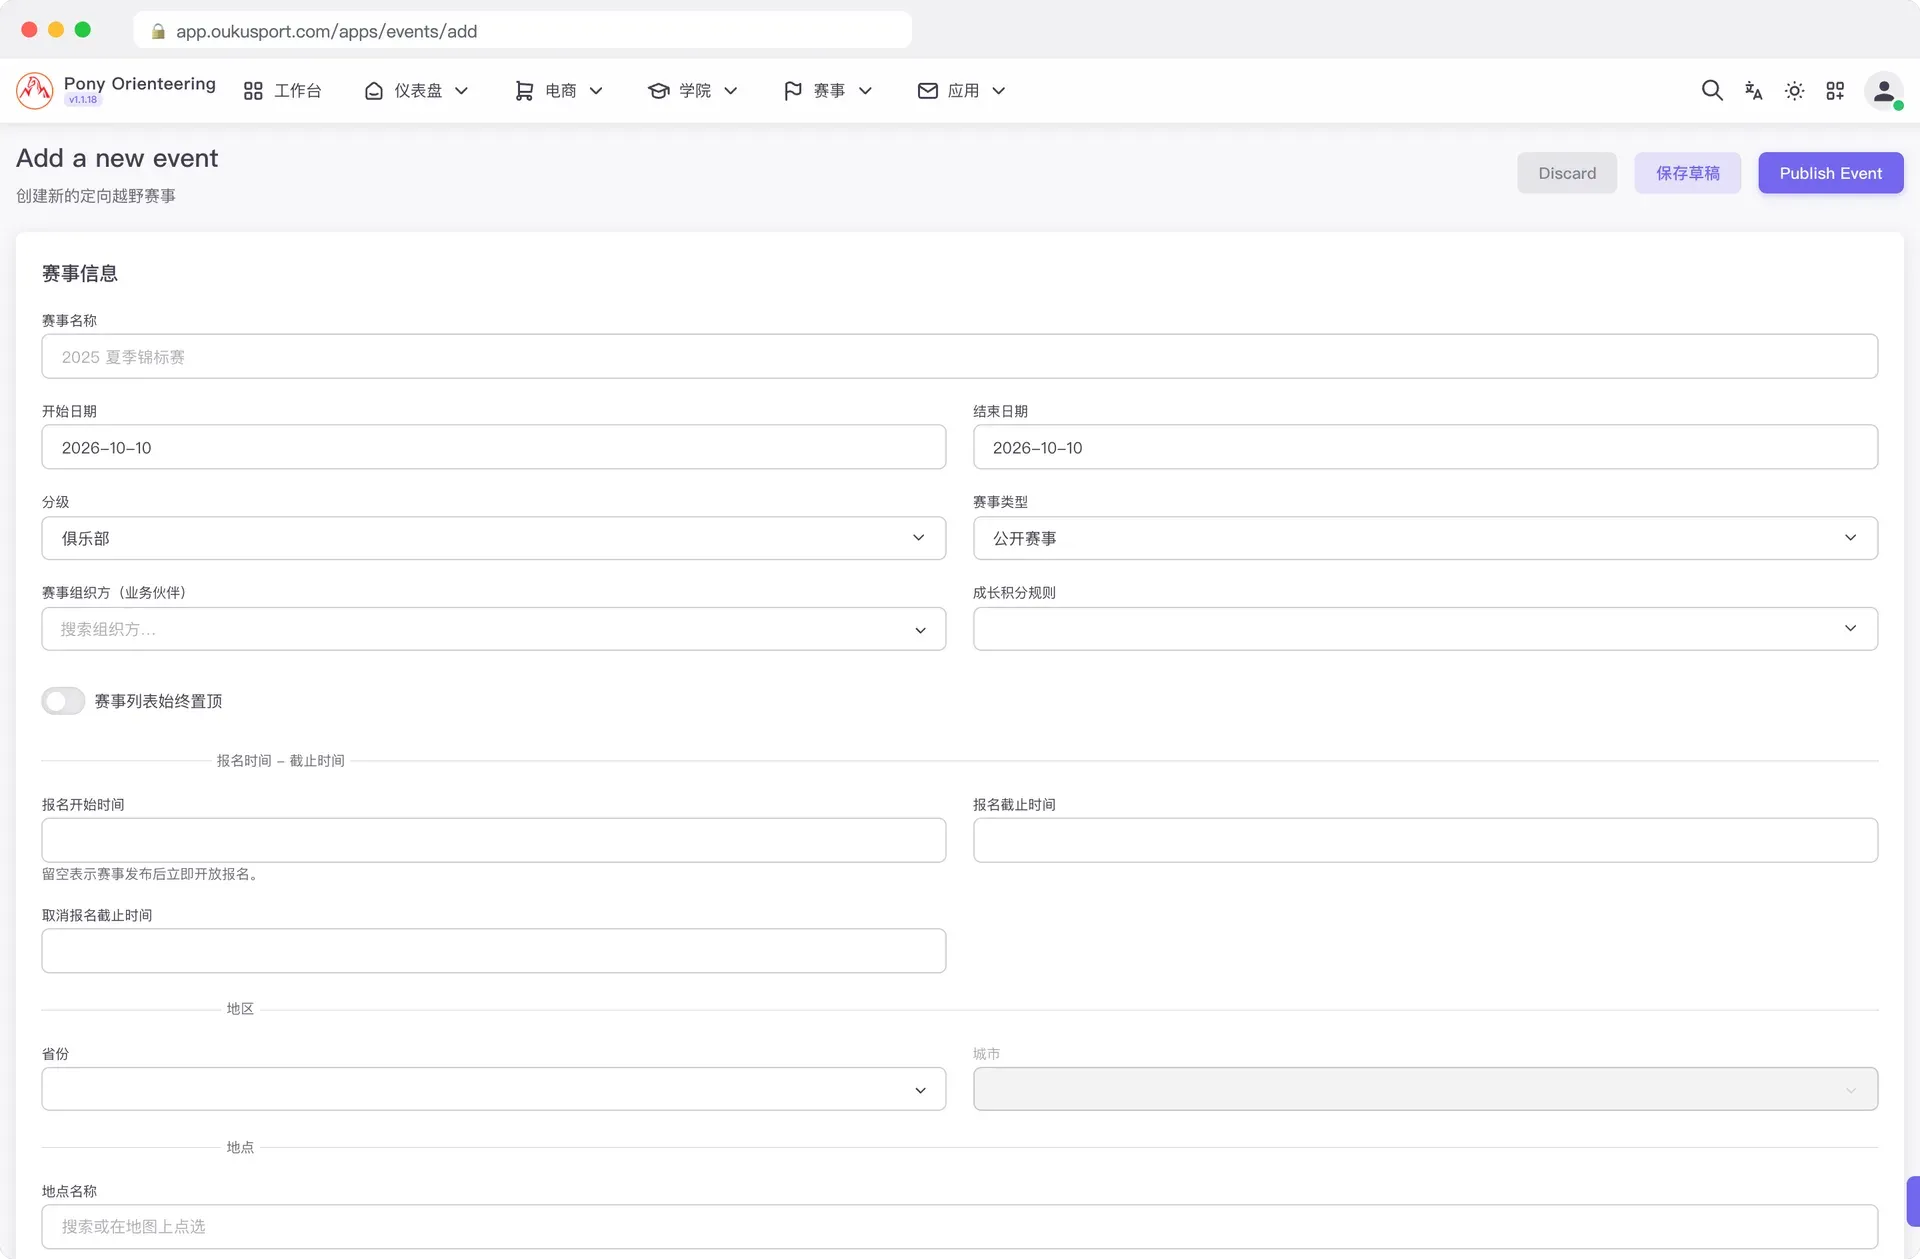Open the user profile avatar

pos(1884,91)
